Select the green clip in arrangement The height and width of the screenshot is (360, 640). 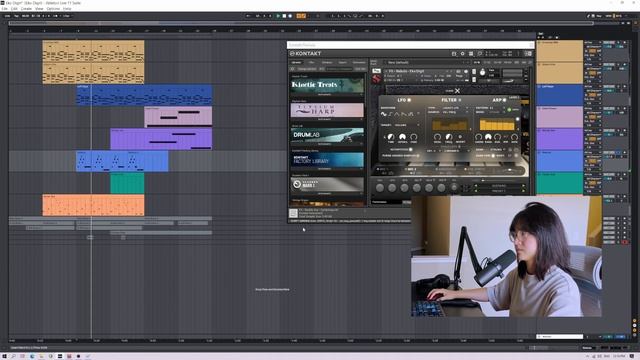(x=127, y=183)
